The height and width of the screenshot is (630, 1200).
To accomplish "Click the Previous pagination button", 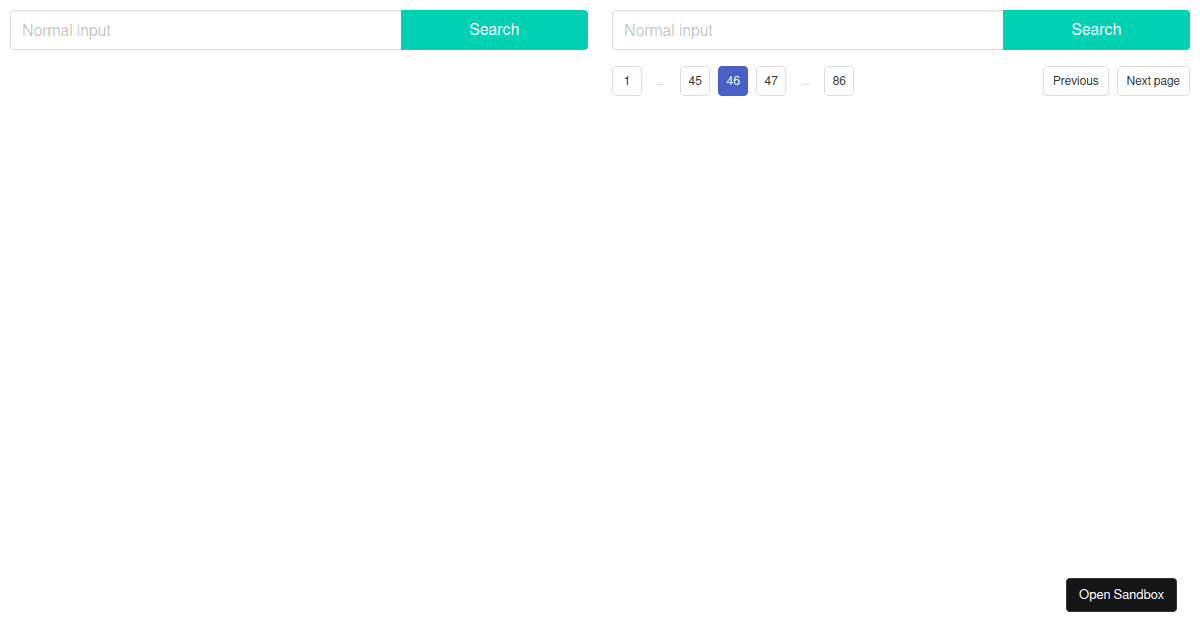I will pos(1075,81).
